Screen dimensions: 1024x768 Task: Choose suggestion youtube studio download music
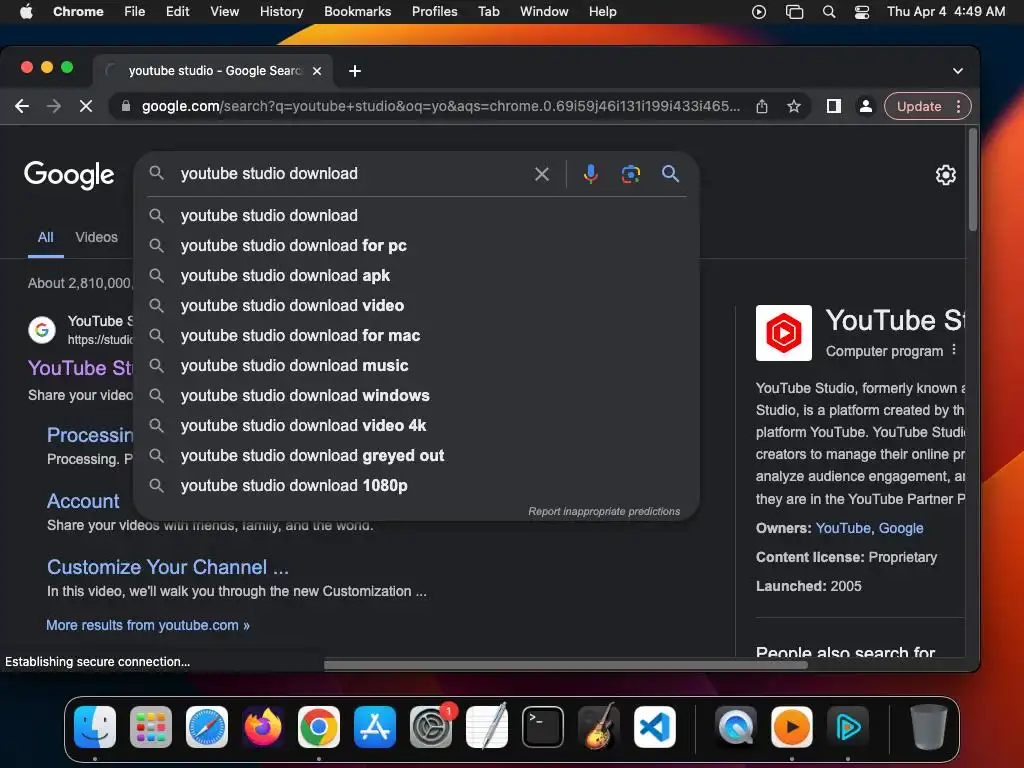[x=417, y=366]
